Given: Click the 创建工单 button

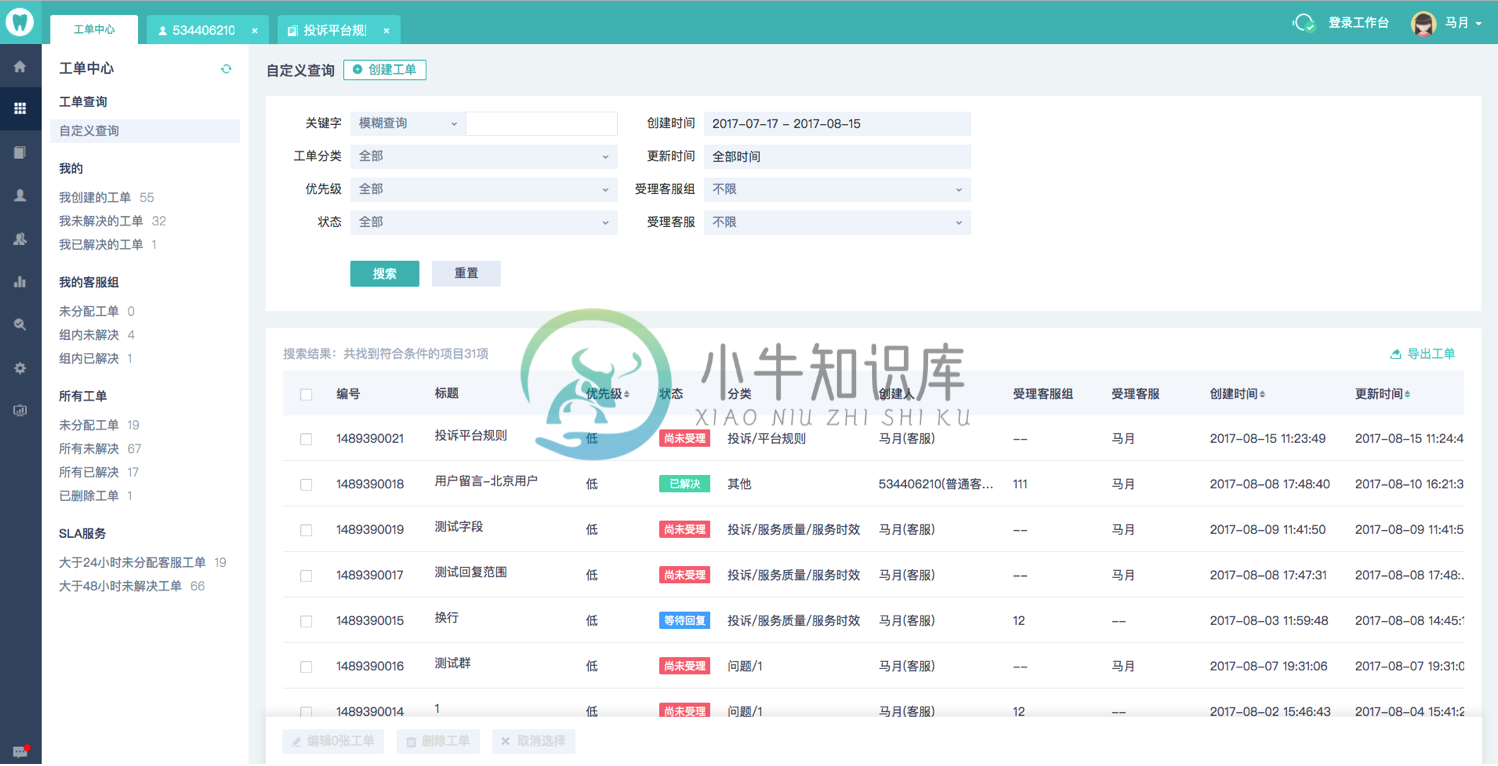Looking at the screenshot, I should coord(385,70).
